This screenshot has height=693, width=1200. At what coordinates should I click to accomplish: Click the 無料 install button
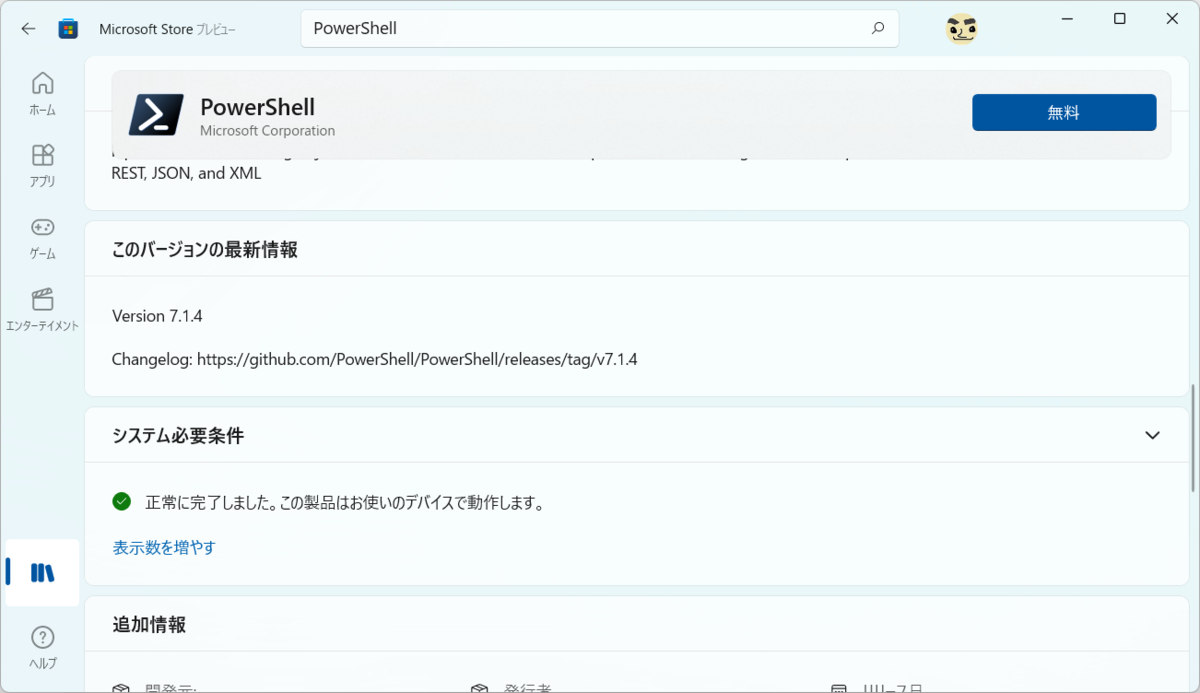coord(1064,113)
